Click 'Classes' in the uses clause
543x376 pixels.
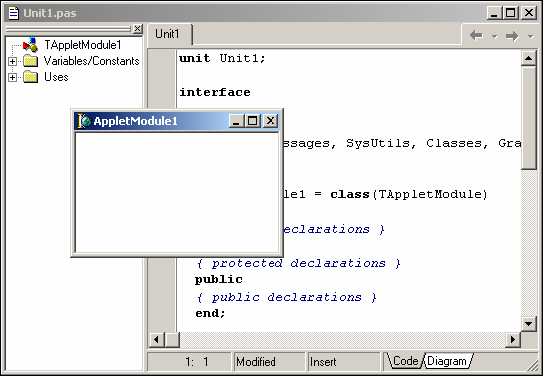454,143
